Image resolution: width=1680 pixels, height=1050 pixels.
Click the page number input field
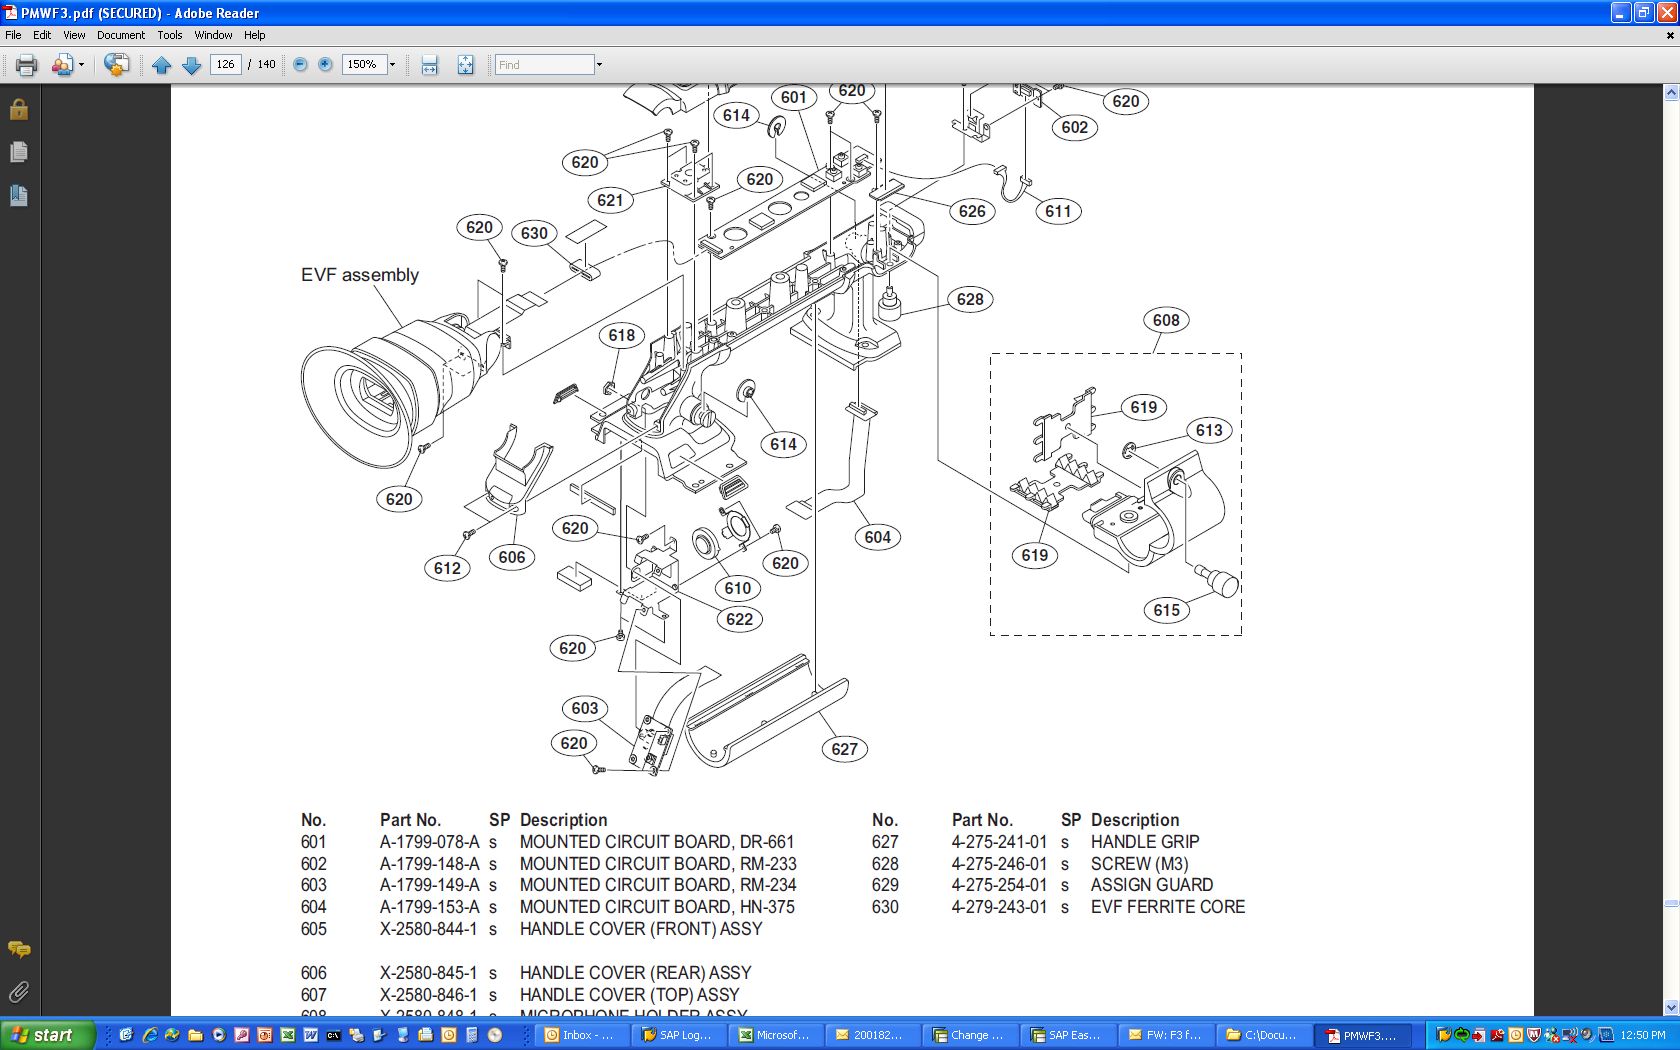coord(225,65)
